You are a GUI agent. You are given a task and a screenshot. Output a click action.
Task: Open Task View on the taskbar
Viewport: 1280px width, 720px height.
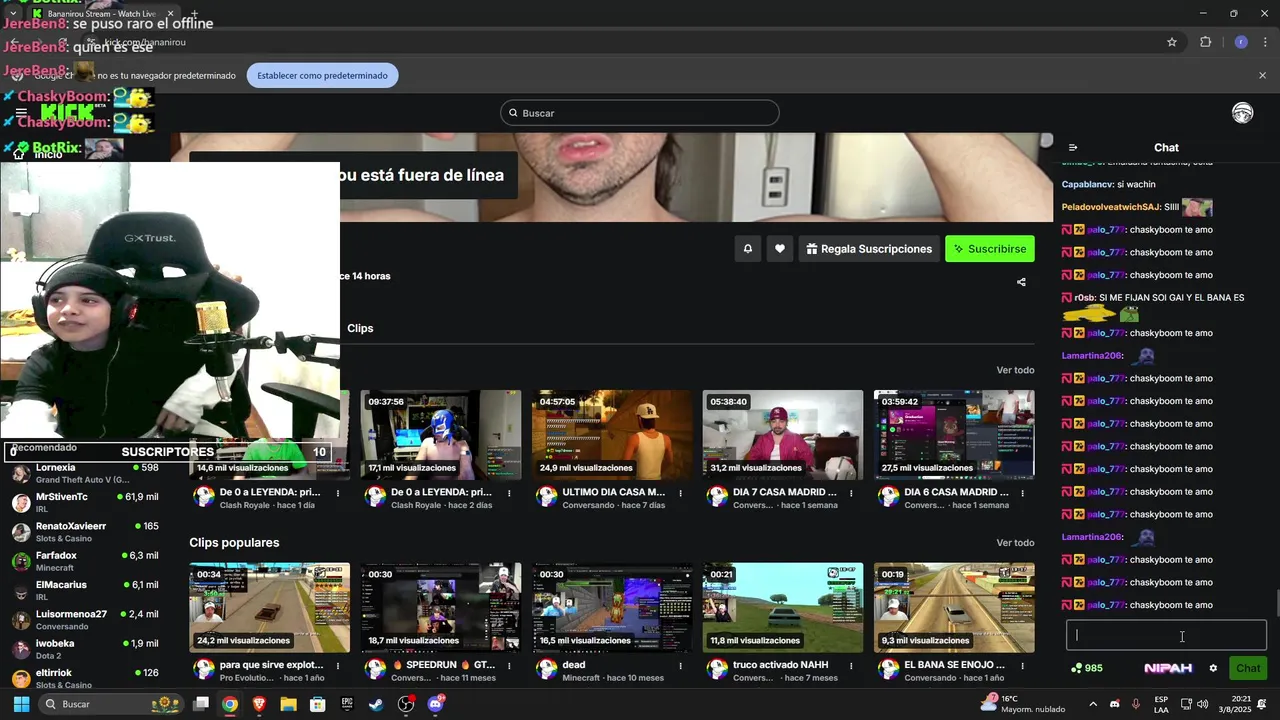200,704
